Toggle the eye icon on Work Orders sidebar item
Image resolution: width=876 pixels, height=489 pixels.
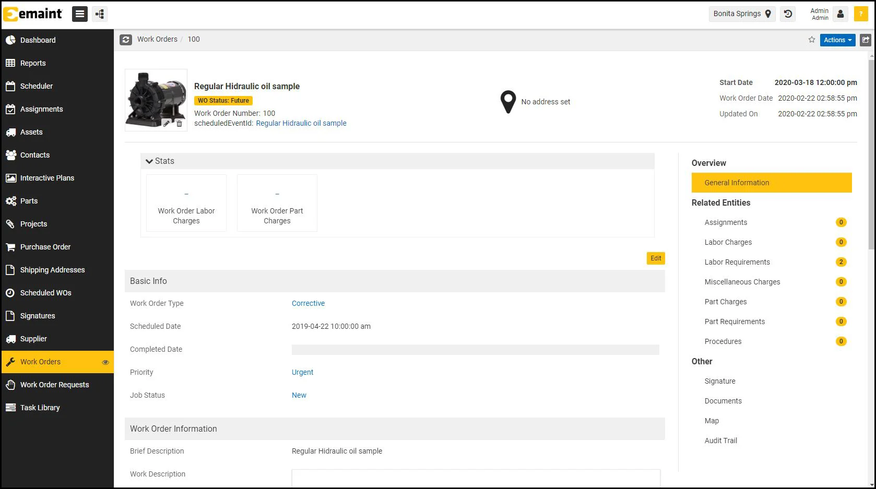pos(105,362)
